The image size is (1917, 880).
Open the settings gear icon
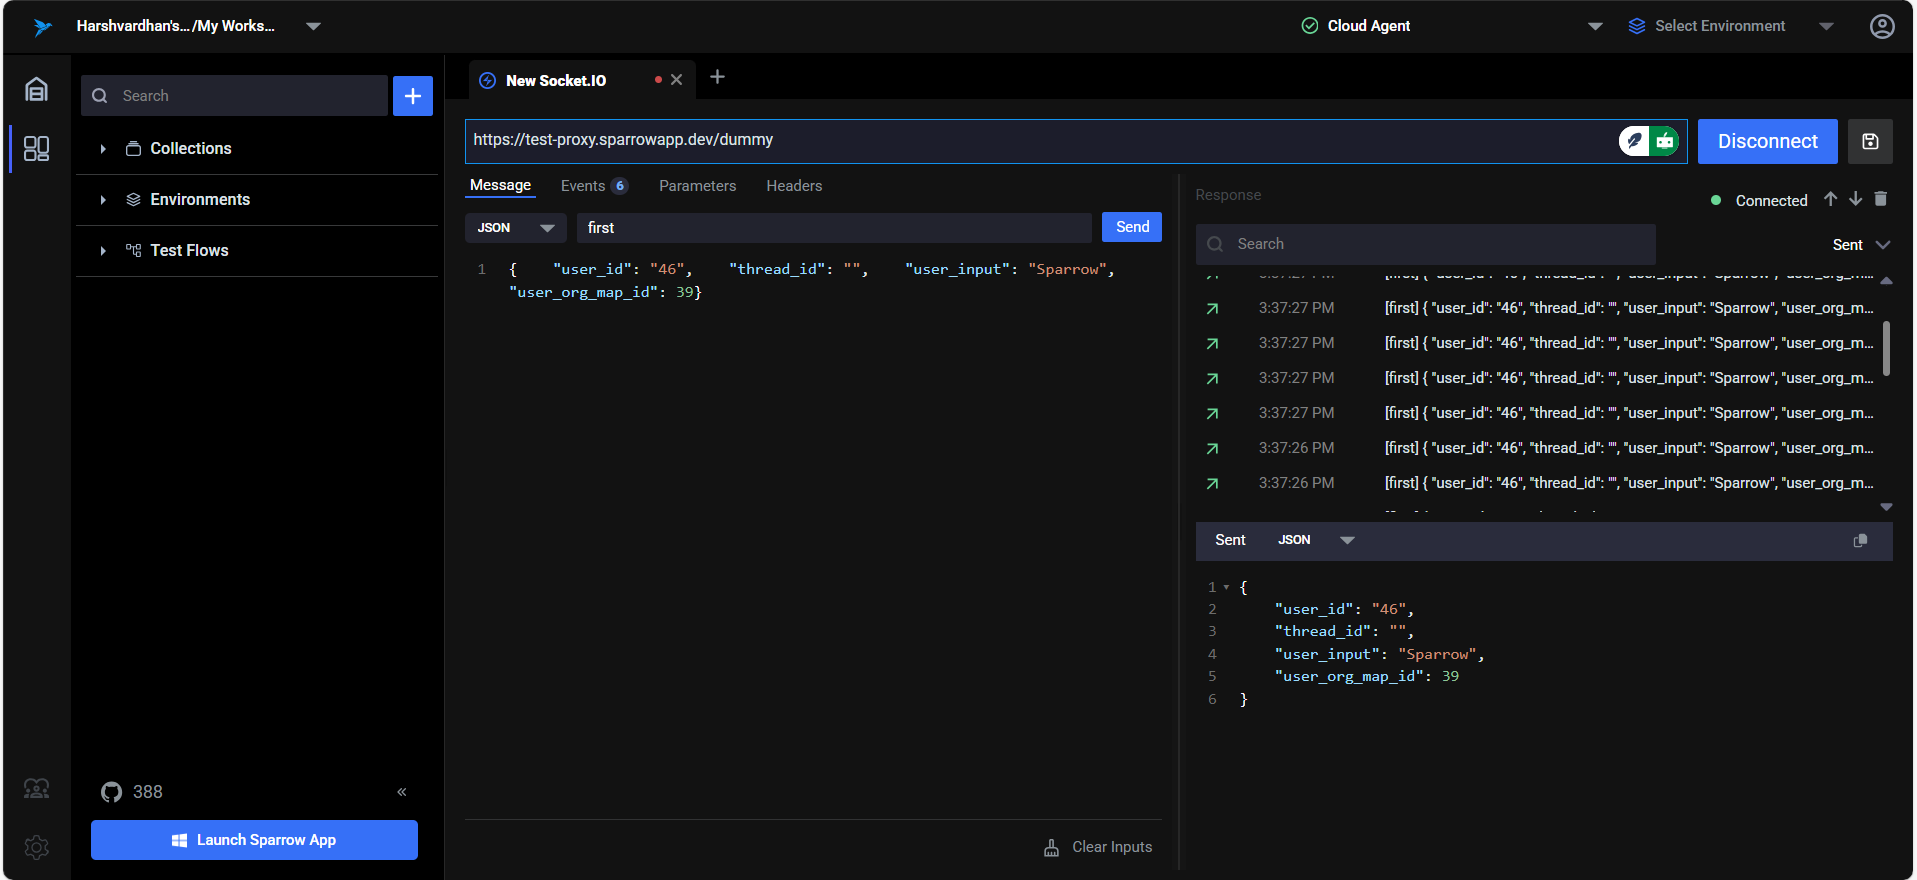[x=36, y=848]
